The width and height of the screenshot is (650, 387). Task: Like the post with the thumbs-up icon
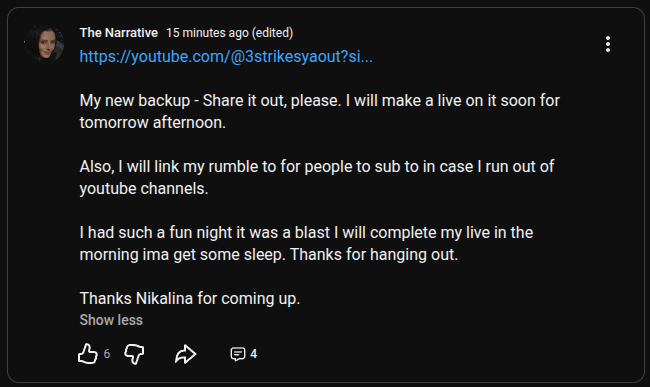(x=87, y=354)
